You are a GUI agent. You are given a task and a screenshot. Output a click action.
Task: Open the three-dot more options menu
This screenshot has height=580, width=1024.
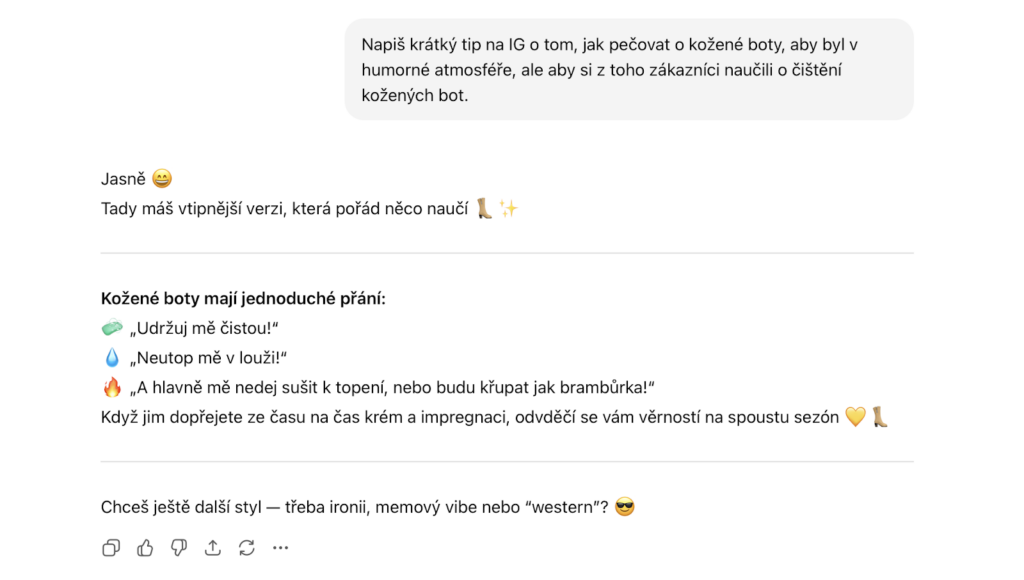[281, 547]
